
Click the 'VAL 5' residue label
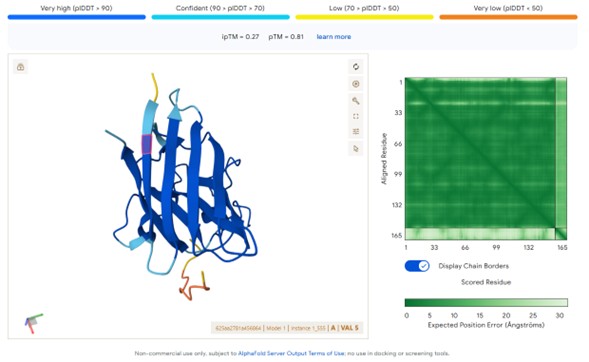(349, 328)
